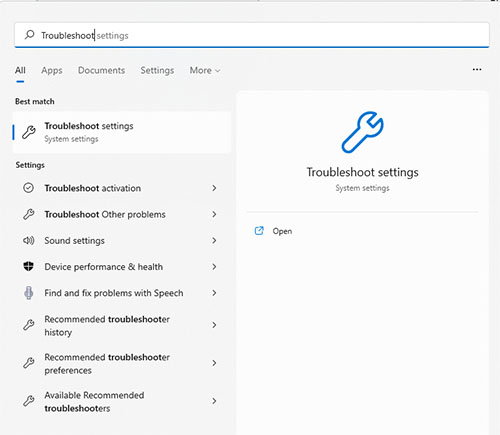The width and height of the screenshot is (500, 435).
Task: Open the three-dot options menu
Action: [x=477, y=69]
